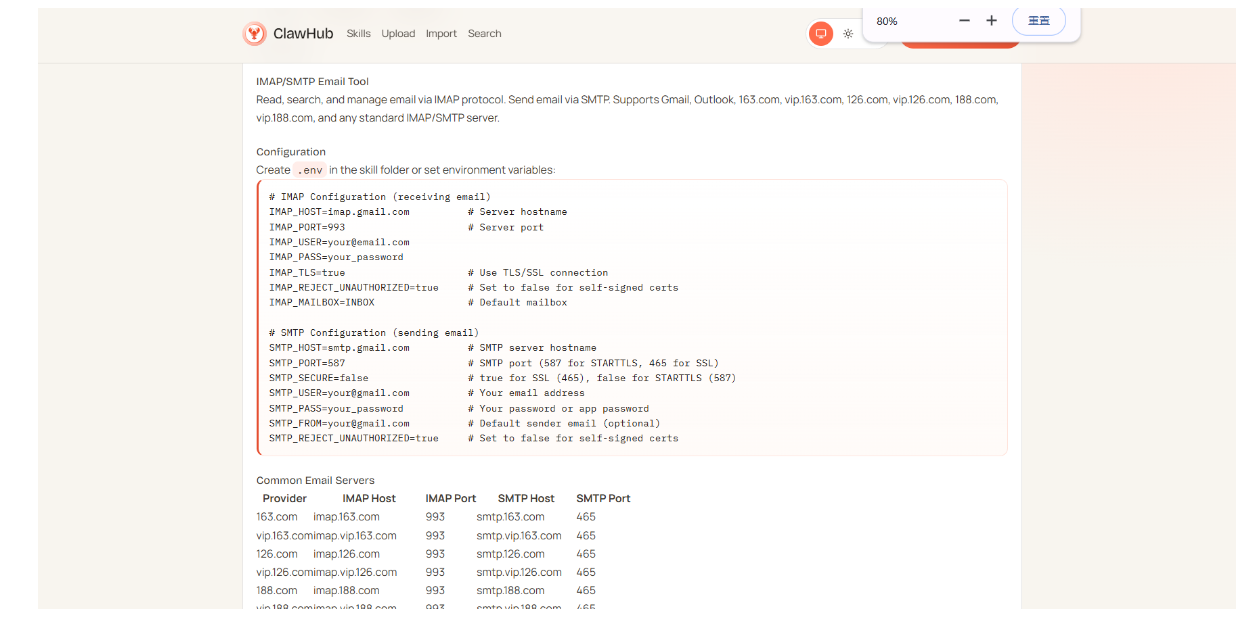This screenshot has width=1248, height=626.
Task: Click the Provider column header
Action: pos(285,498)
